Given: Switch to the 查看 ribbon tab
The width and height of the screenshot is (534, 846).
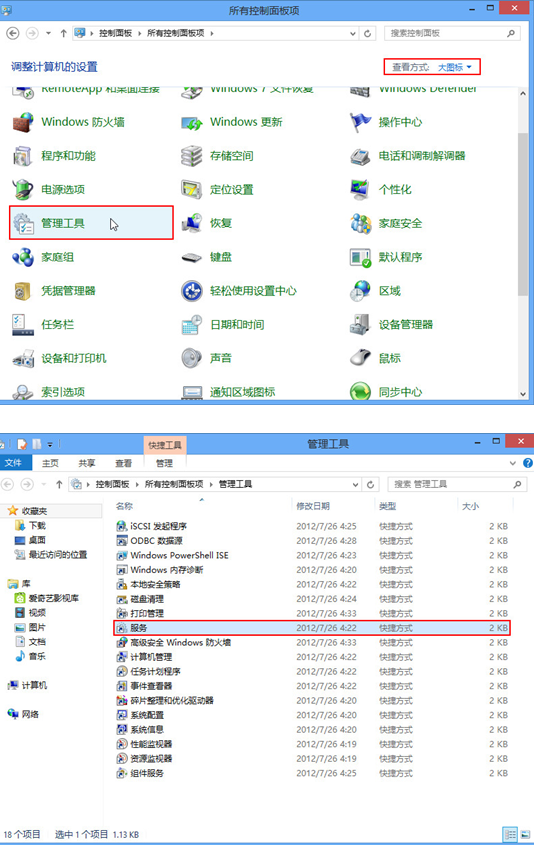Looking at the screenshot, I should 124,463.
